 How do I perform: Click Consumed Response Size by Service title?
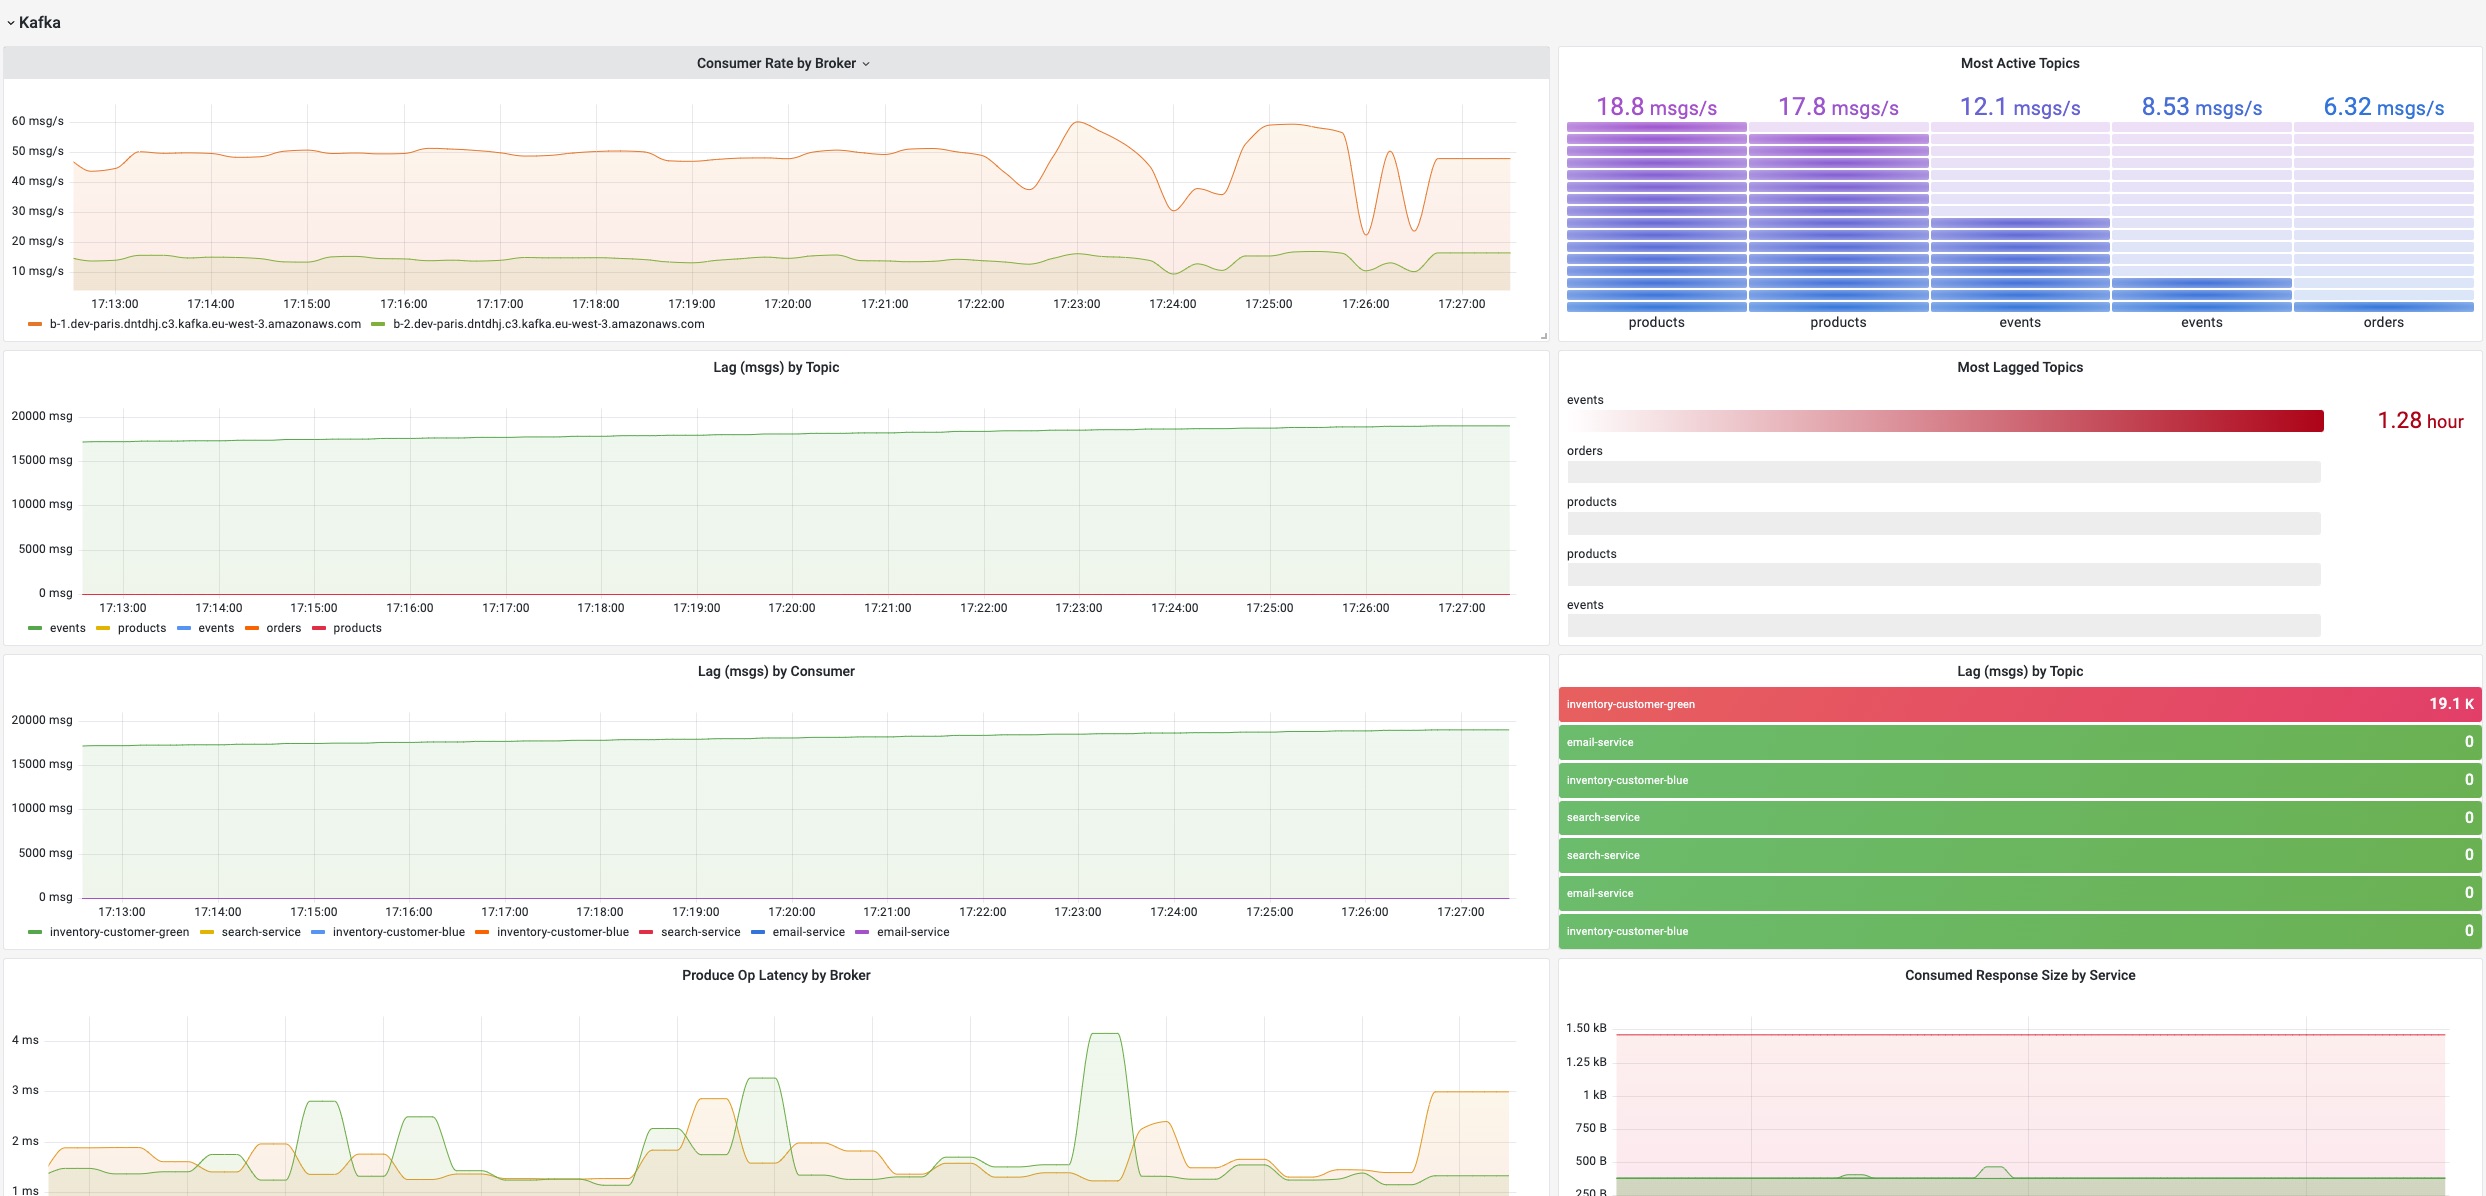coord(2019,975)
